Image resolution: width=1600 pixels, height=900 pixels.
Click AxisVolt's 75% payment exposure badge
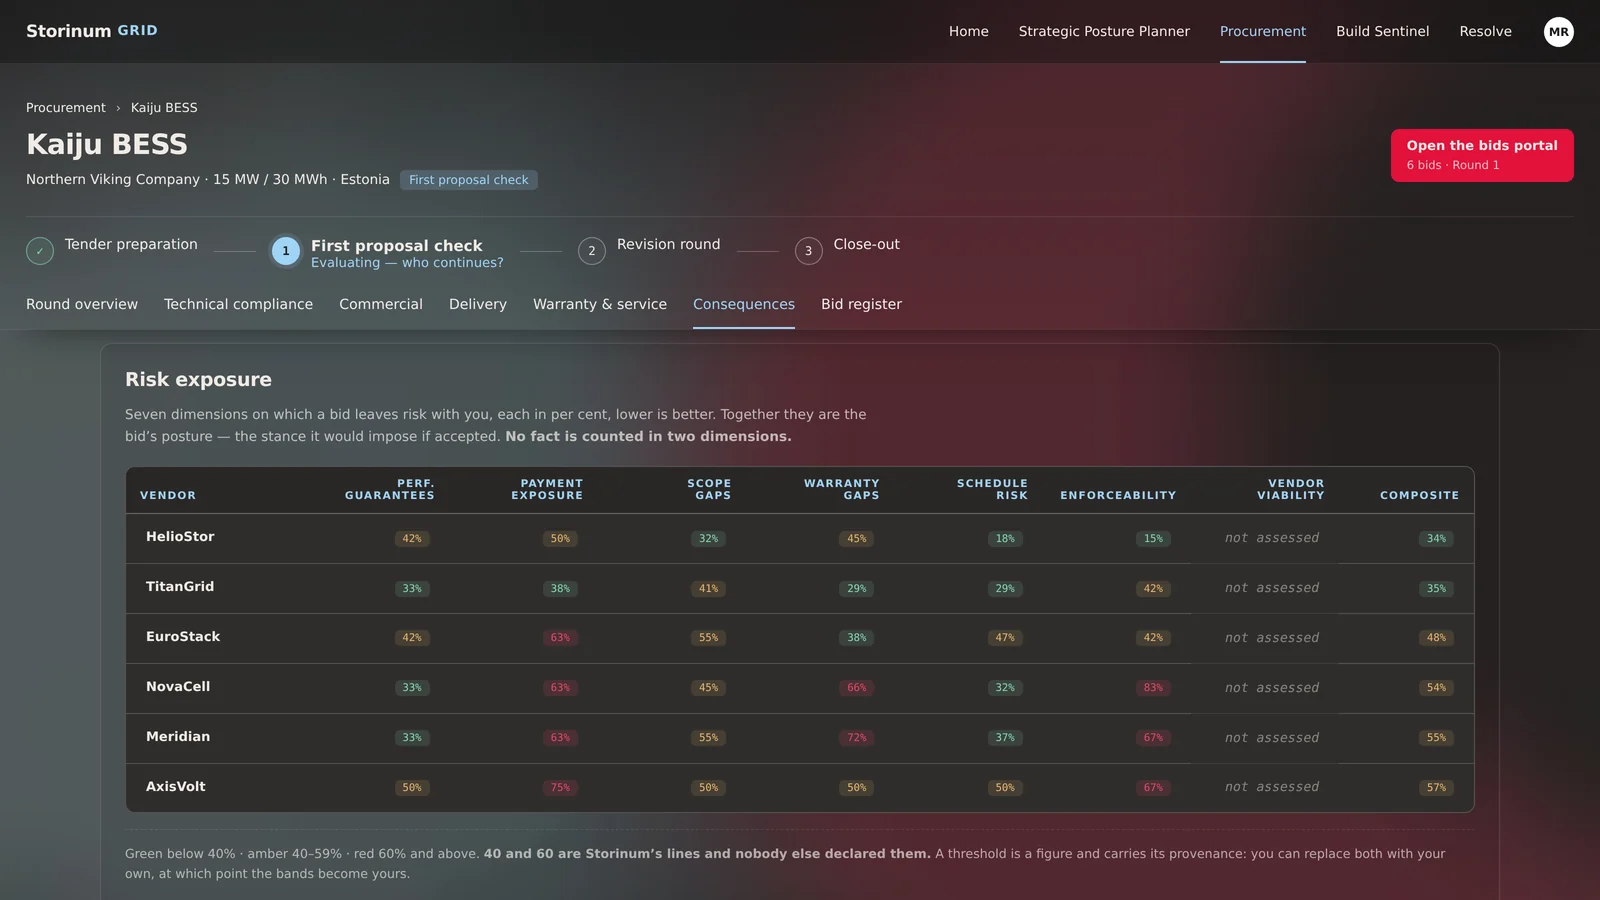[x=560, y=788]
